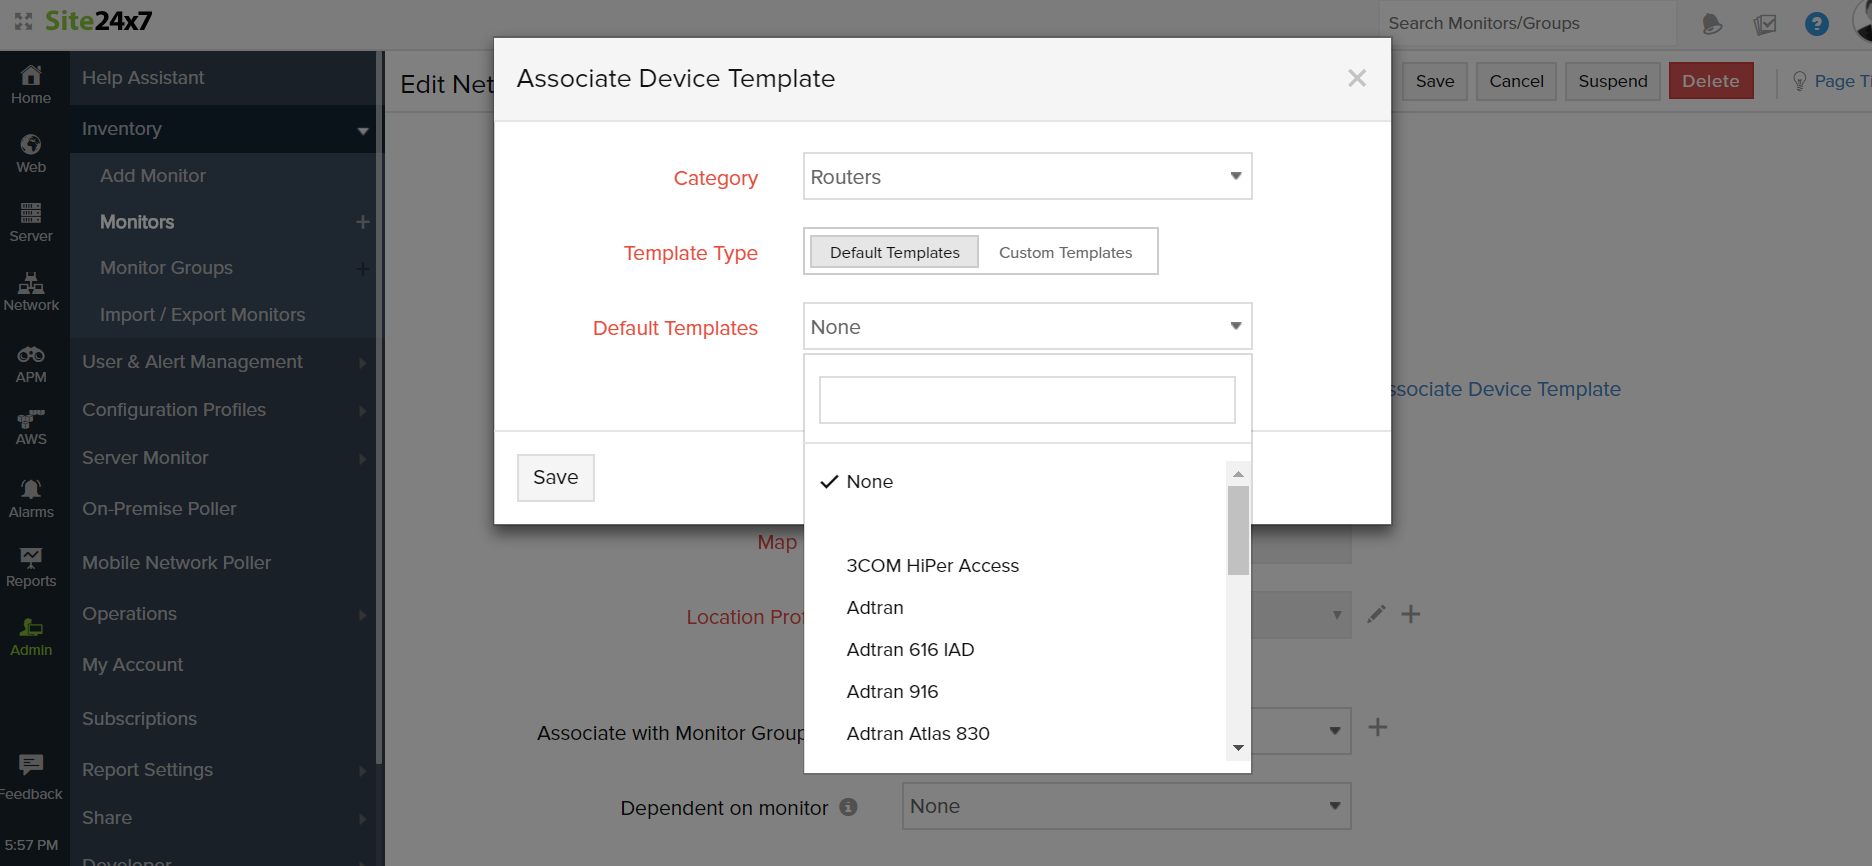Open Mobile Network Poller menu item
The height and width of the screenshot is (866, 1872).
(176, 563)
